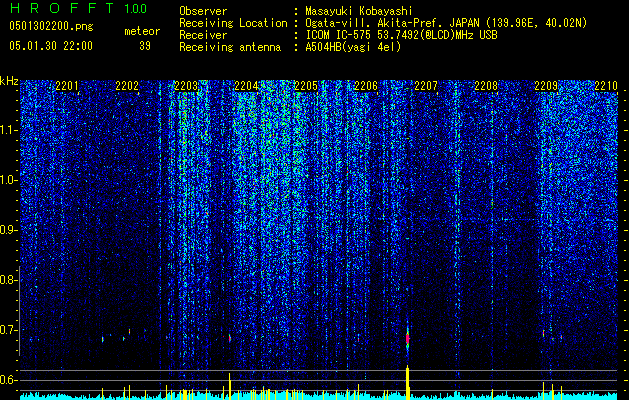
Task: Click the 2206 time marker
Action: [366, 86]
